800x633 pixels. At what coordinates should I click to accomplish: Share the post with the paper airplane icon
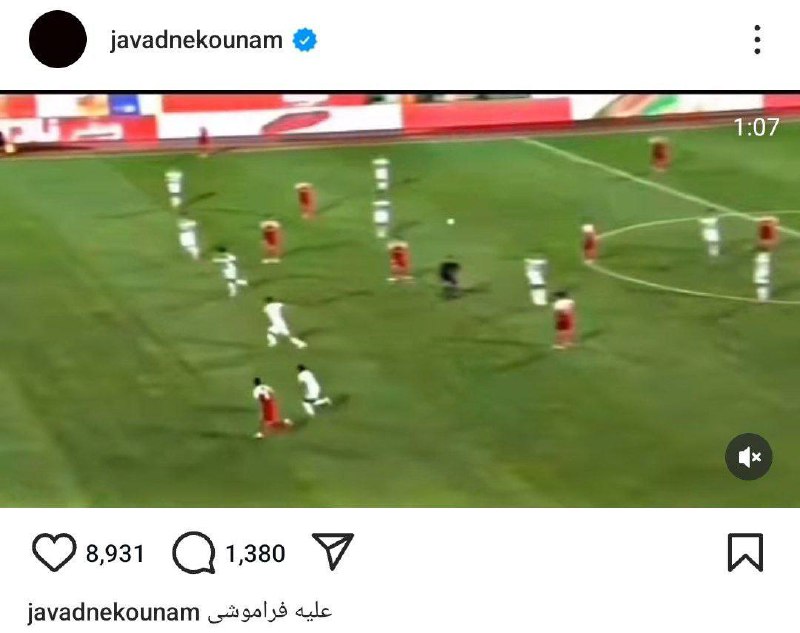point(333,551)
